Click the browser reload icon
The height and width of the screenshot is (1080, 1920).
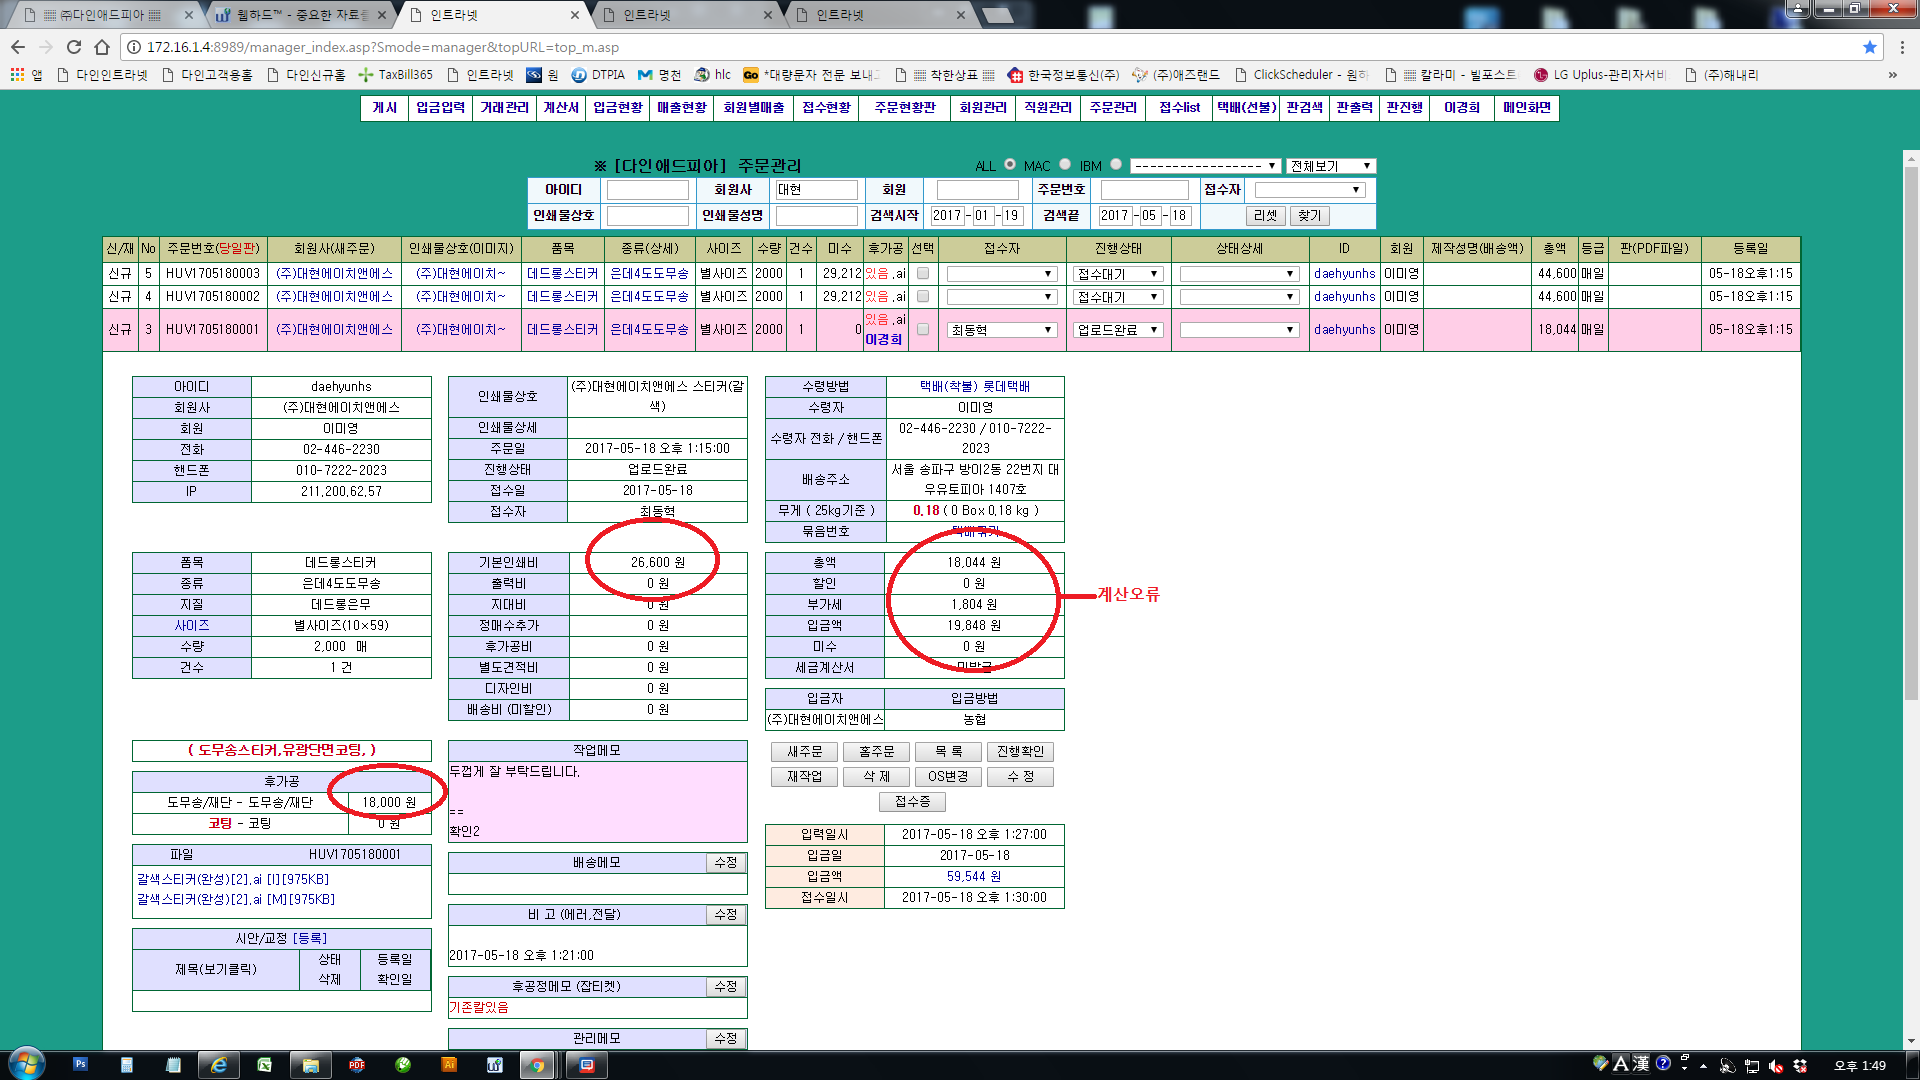click(74, 47)
